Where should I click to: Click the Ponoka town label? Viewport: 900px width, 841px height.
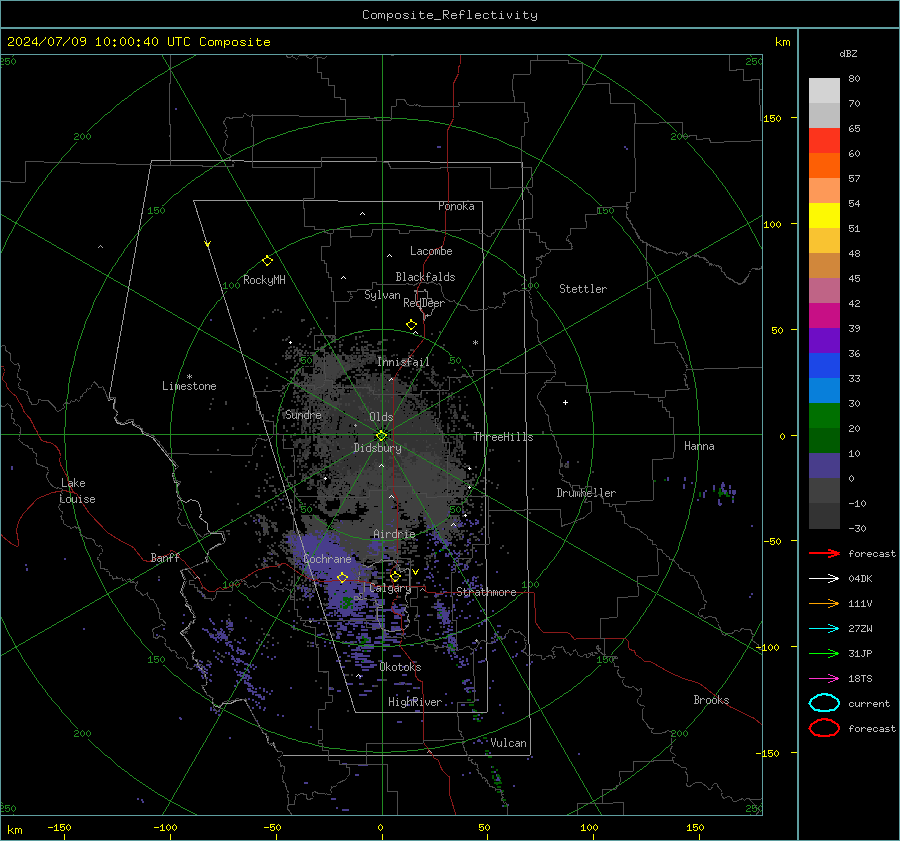point(456,206)
